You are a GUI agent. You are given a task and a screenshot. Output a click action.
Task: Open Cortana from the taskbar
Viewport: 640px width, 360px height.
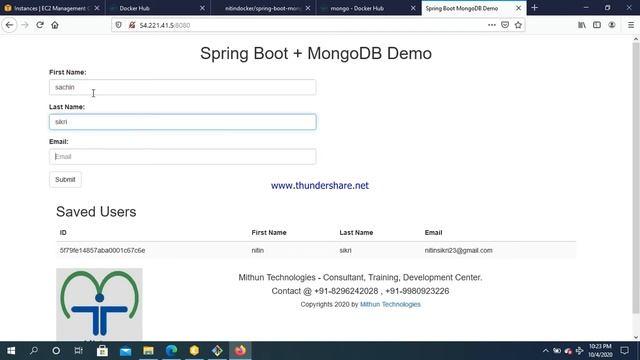[56, 351]
